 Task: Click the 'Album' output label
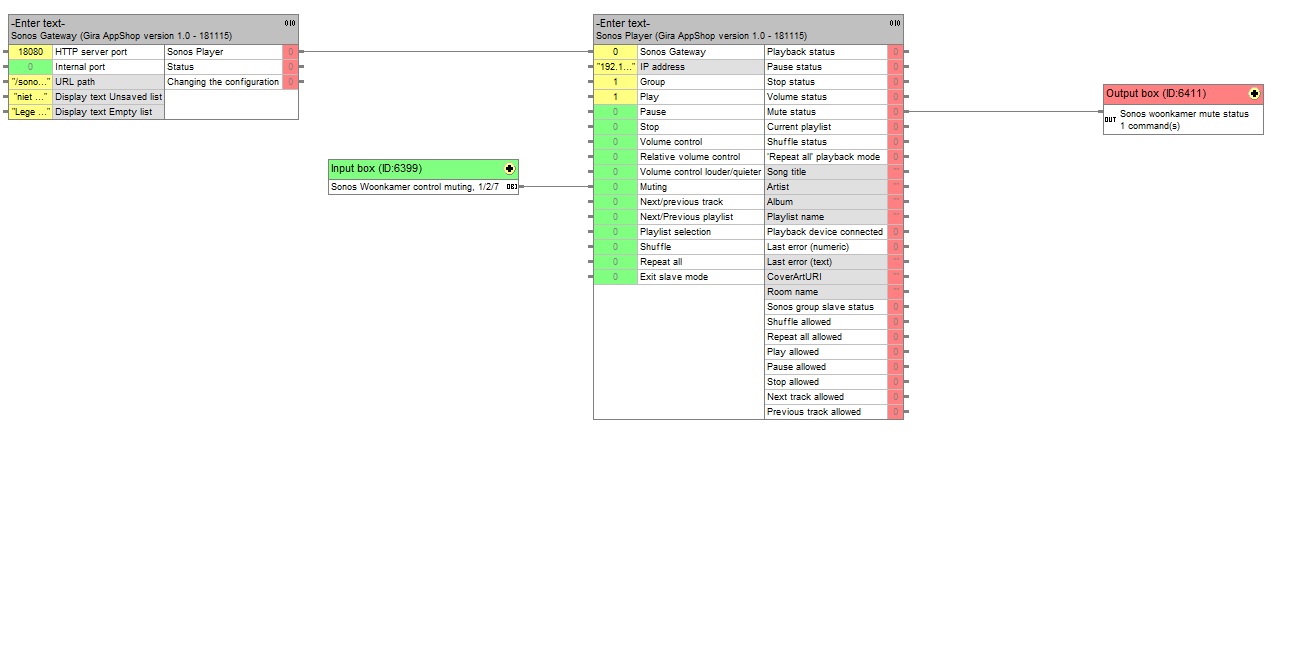pos(780,202)
